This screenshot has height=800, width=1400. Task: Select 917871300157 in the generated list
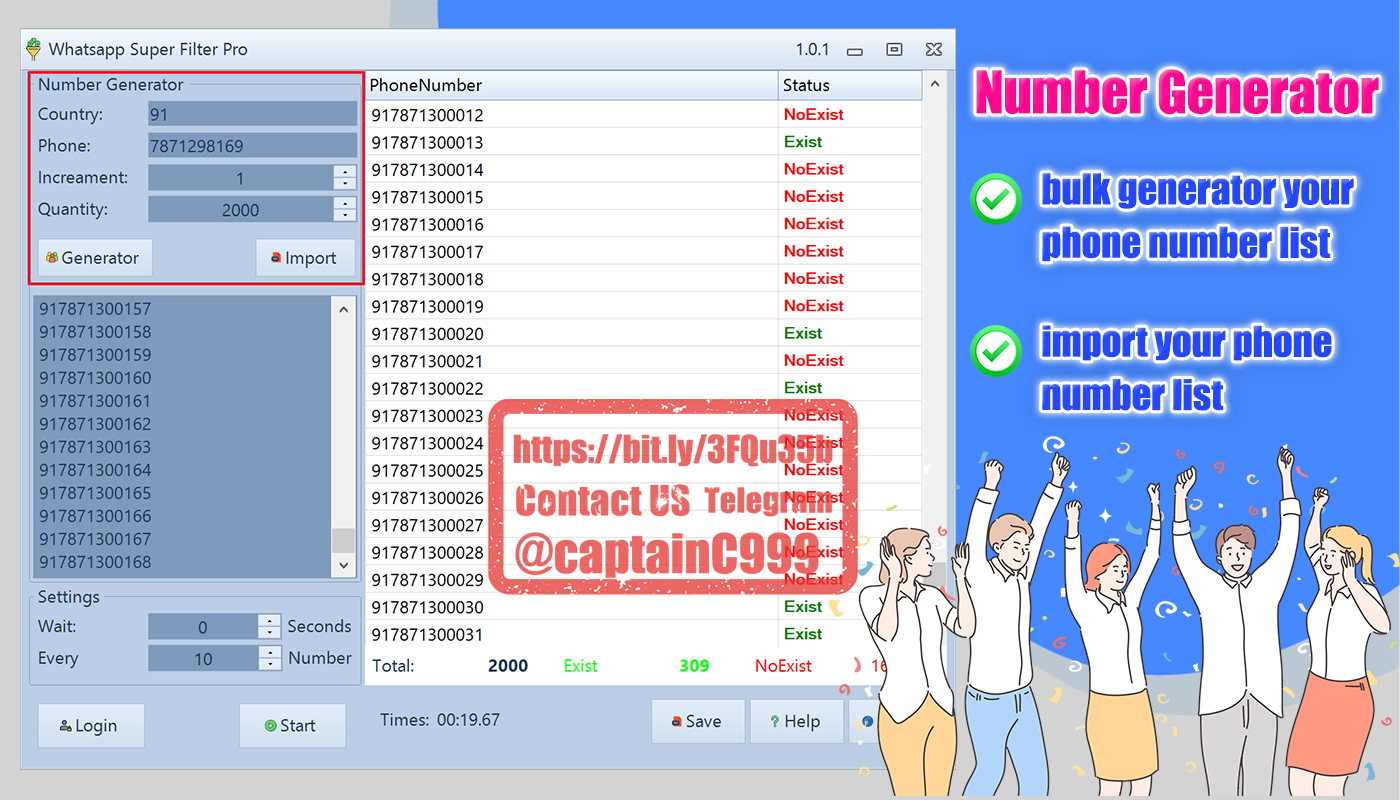[x=95, y=309]
